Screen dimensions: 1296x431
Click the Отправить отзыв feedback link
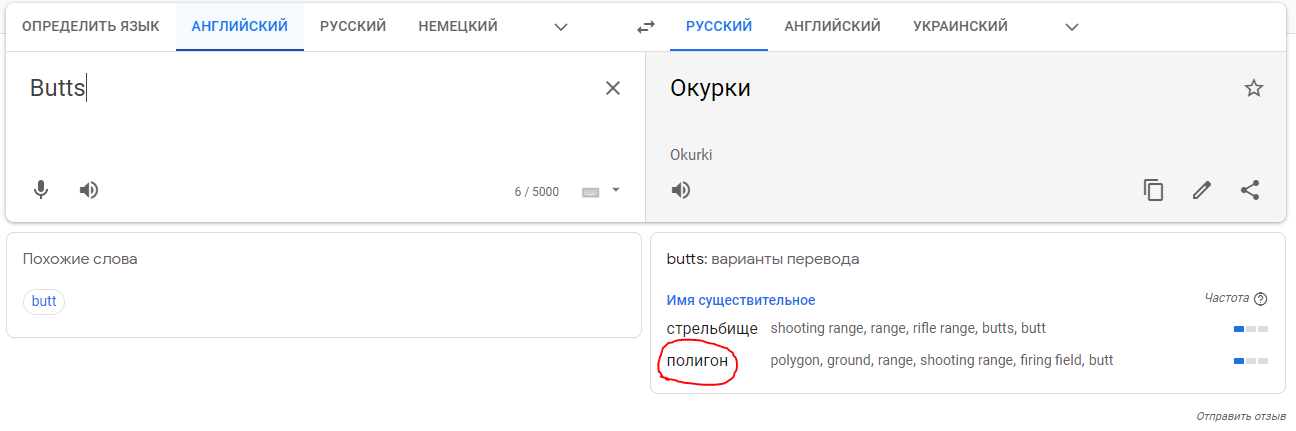click(x=1241, y=415)
